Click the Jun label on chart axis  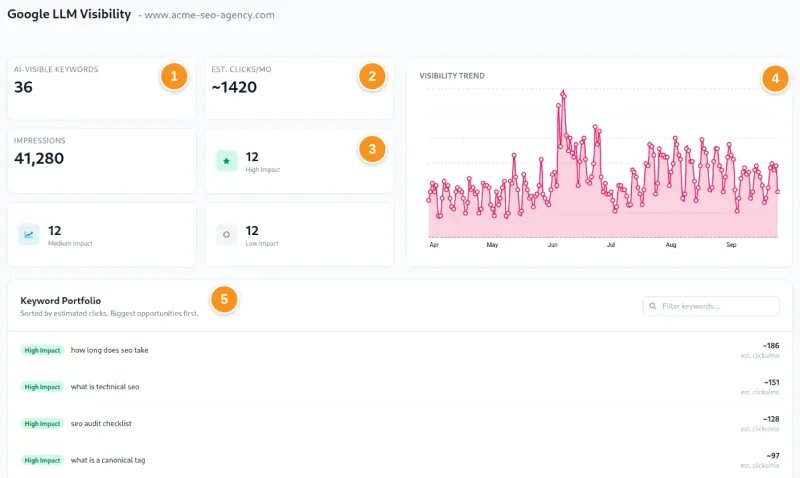click(553, 245)
